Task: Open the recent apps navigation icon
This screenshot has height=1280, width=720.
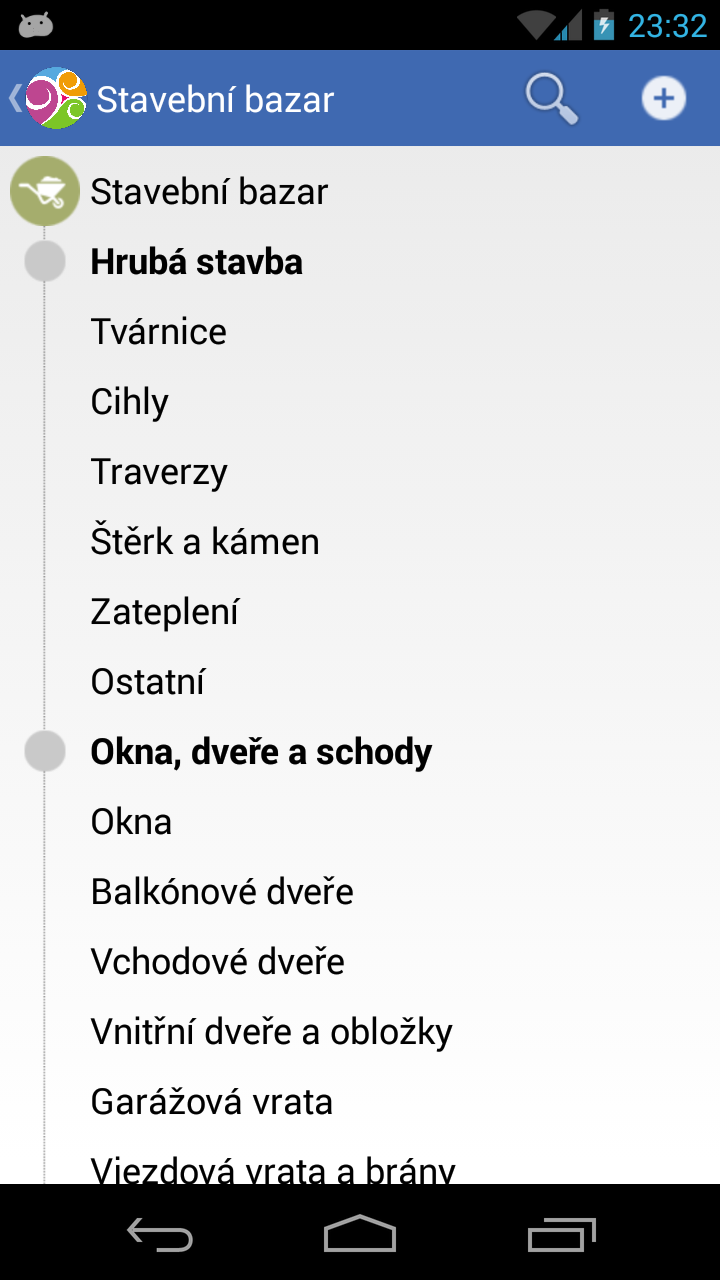Action: pyautogui.click(x=561, y=1233)
